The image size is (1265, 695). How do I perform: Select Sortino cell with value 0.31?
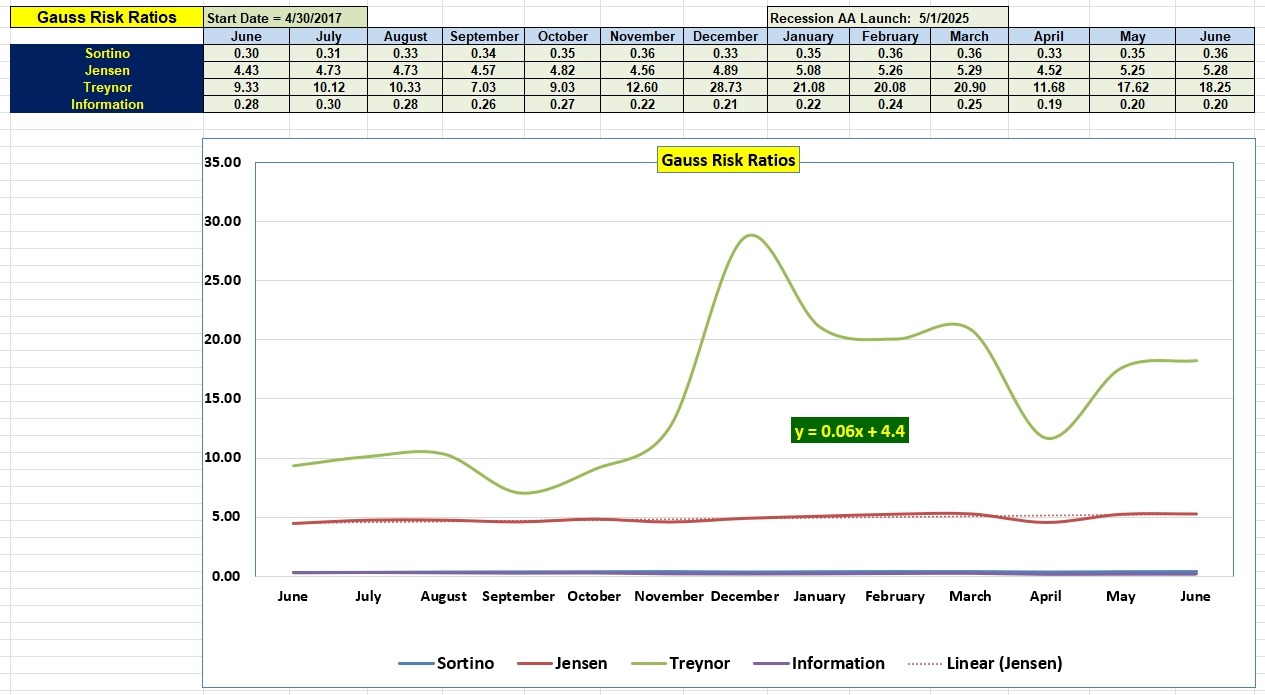tap(328, 53)
